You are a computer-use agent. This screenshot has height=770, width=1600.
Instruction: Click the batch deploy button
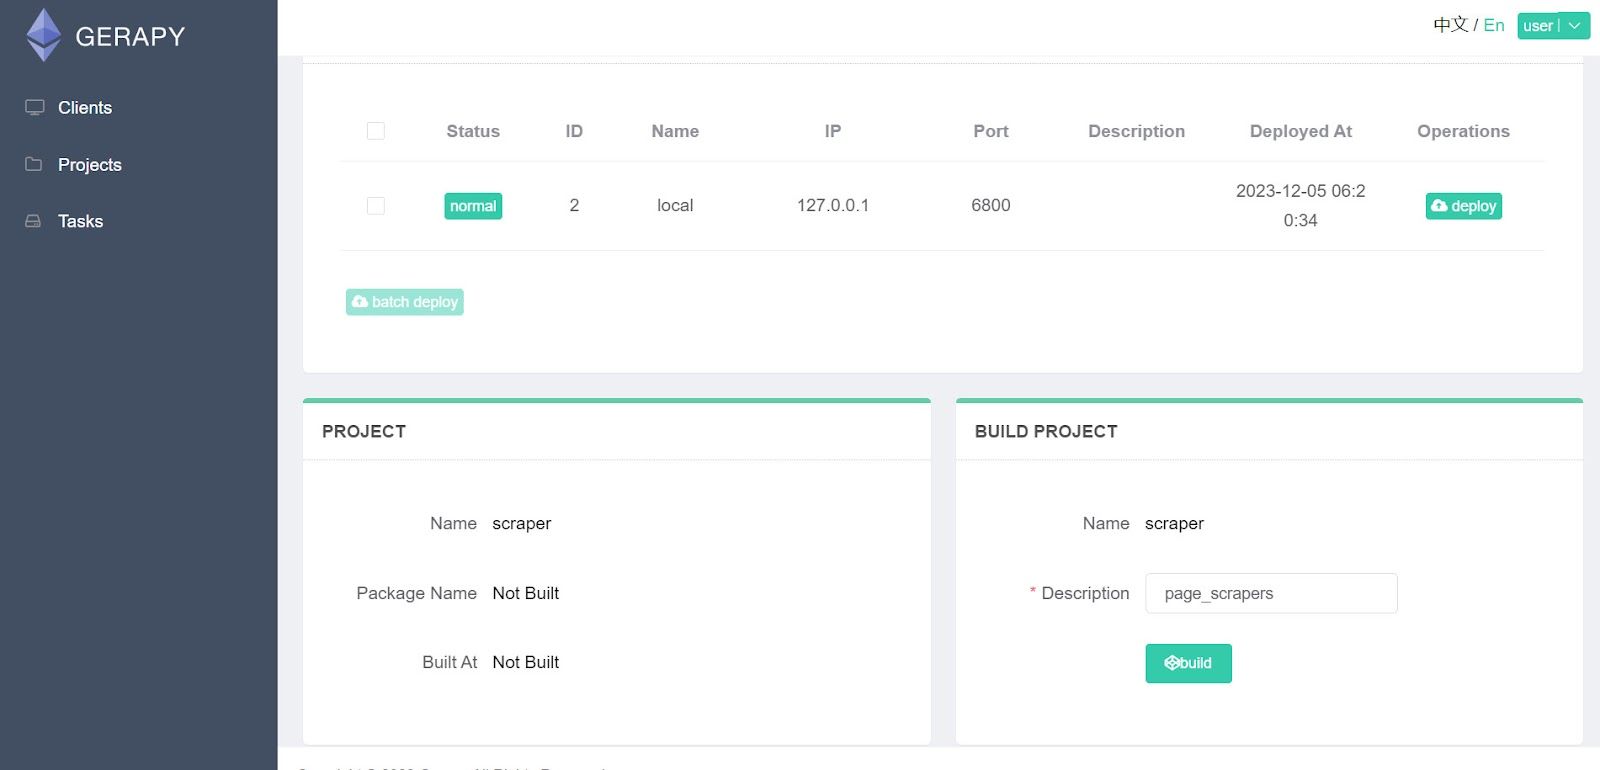coord(405,302)
